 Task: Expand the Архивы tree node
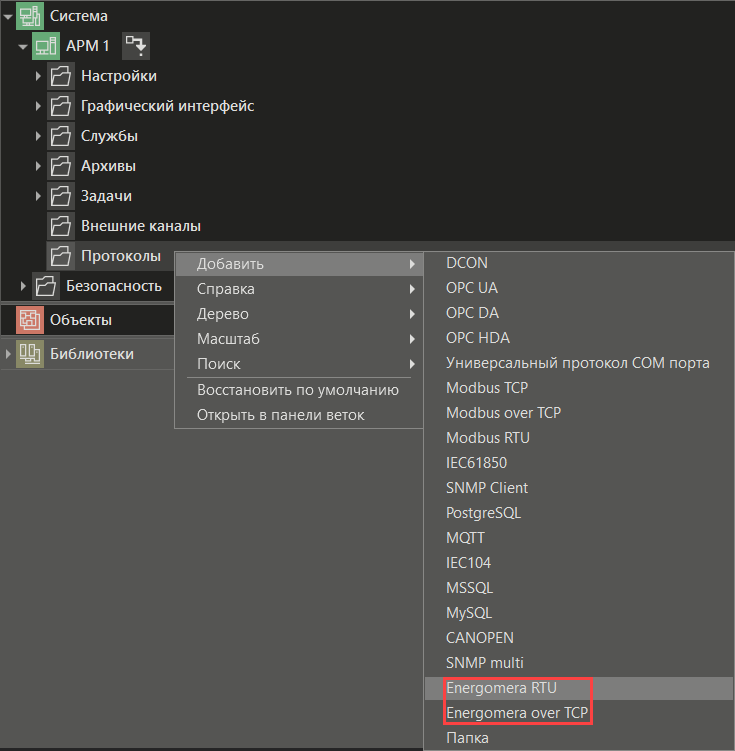point(38,166)
